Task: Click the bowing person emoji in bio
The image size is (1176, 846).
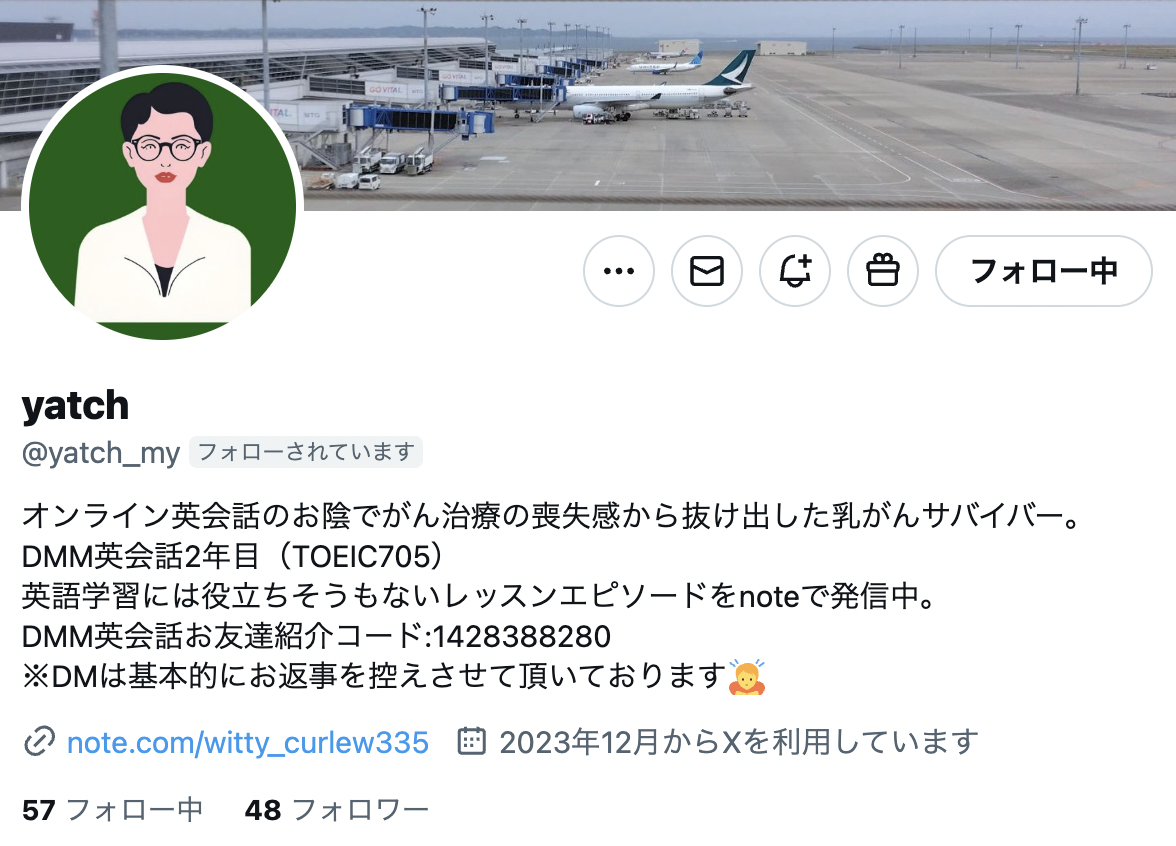Action: point(747,677)
